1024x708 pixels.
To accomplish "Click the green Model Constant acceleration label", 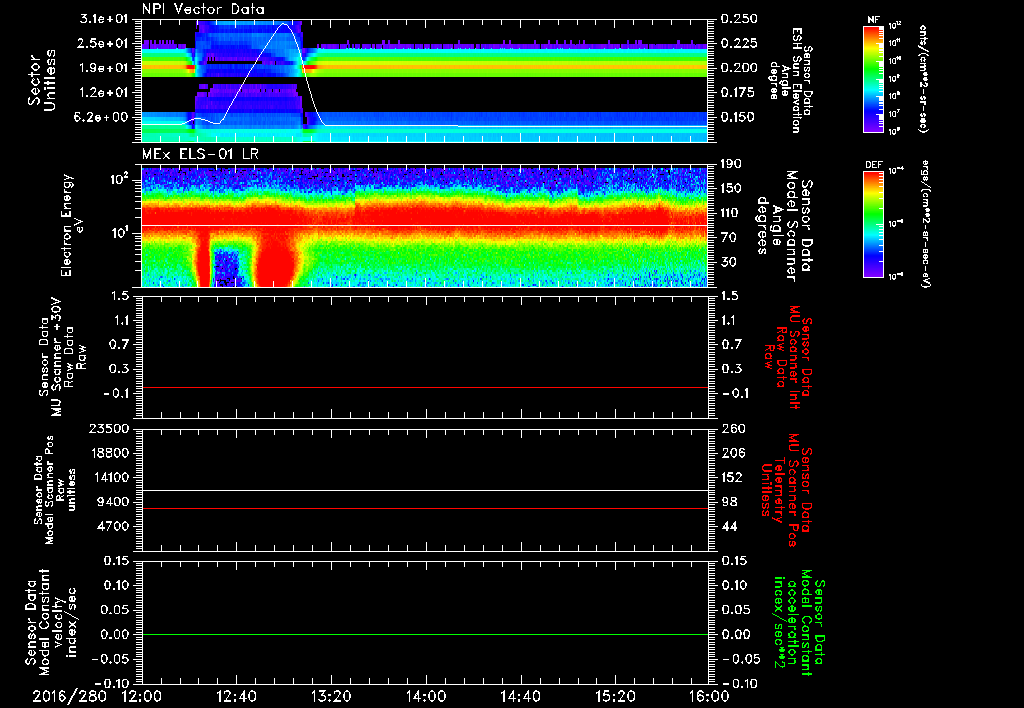I will pos(798,623).
